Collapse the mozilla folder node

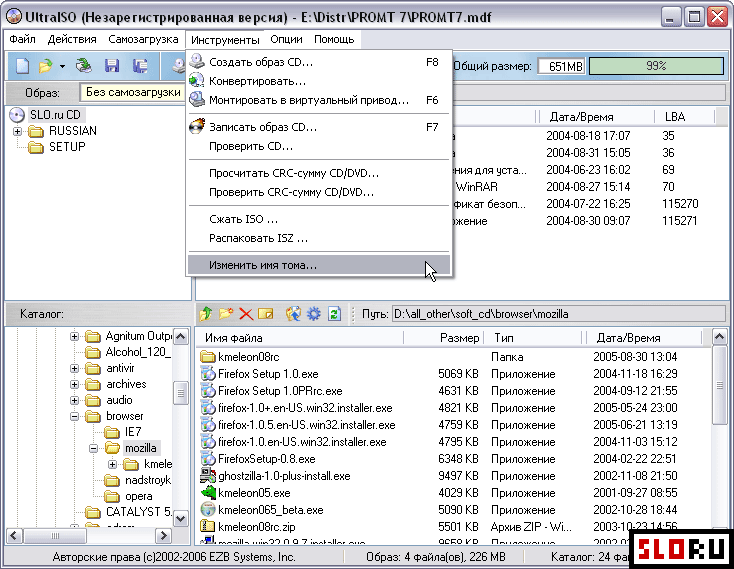(x=93, y=448)
